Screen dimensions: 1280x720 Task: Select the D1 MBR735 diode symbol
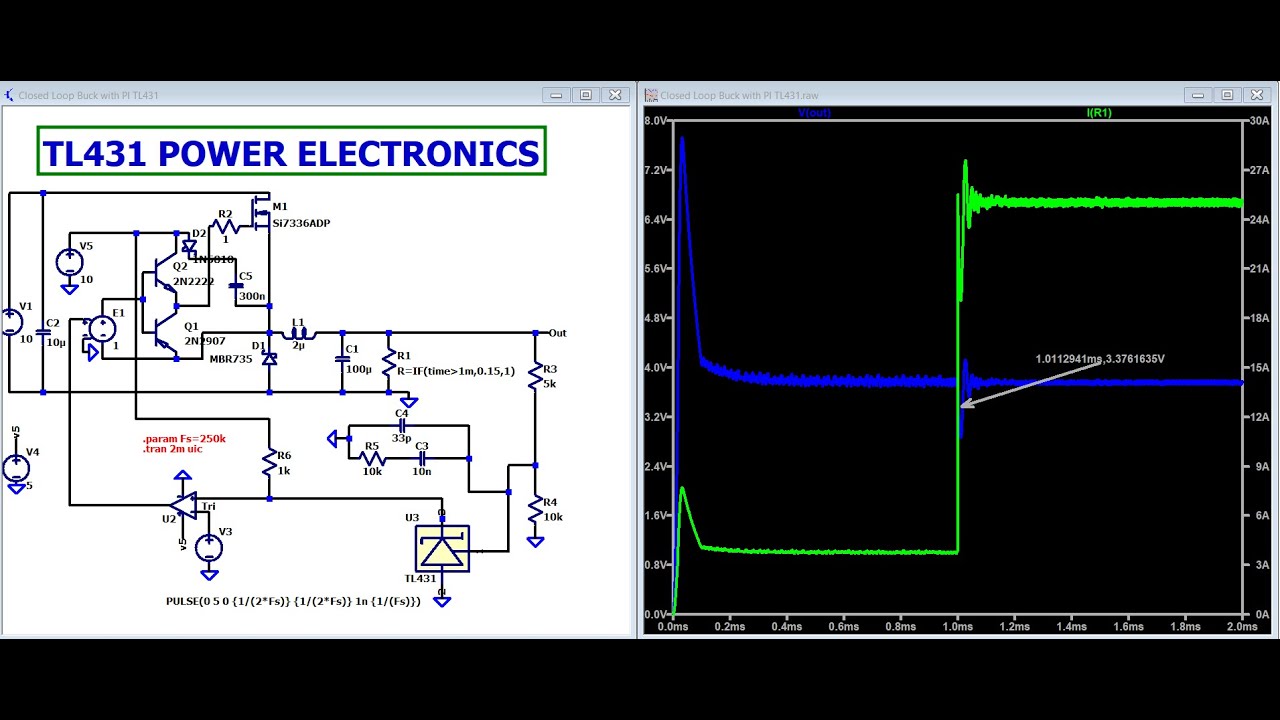tap(269, 358)
